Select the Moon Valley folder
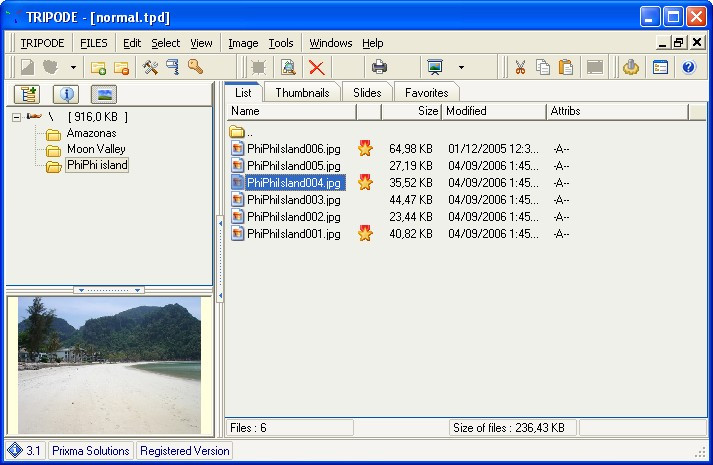The image size is (713, 465). 96,149
